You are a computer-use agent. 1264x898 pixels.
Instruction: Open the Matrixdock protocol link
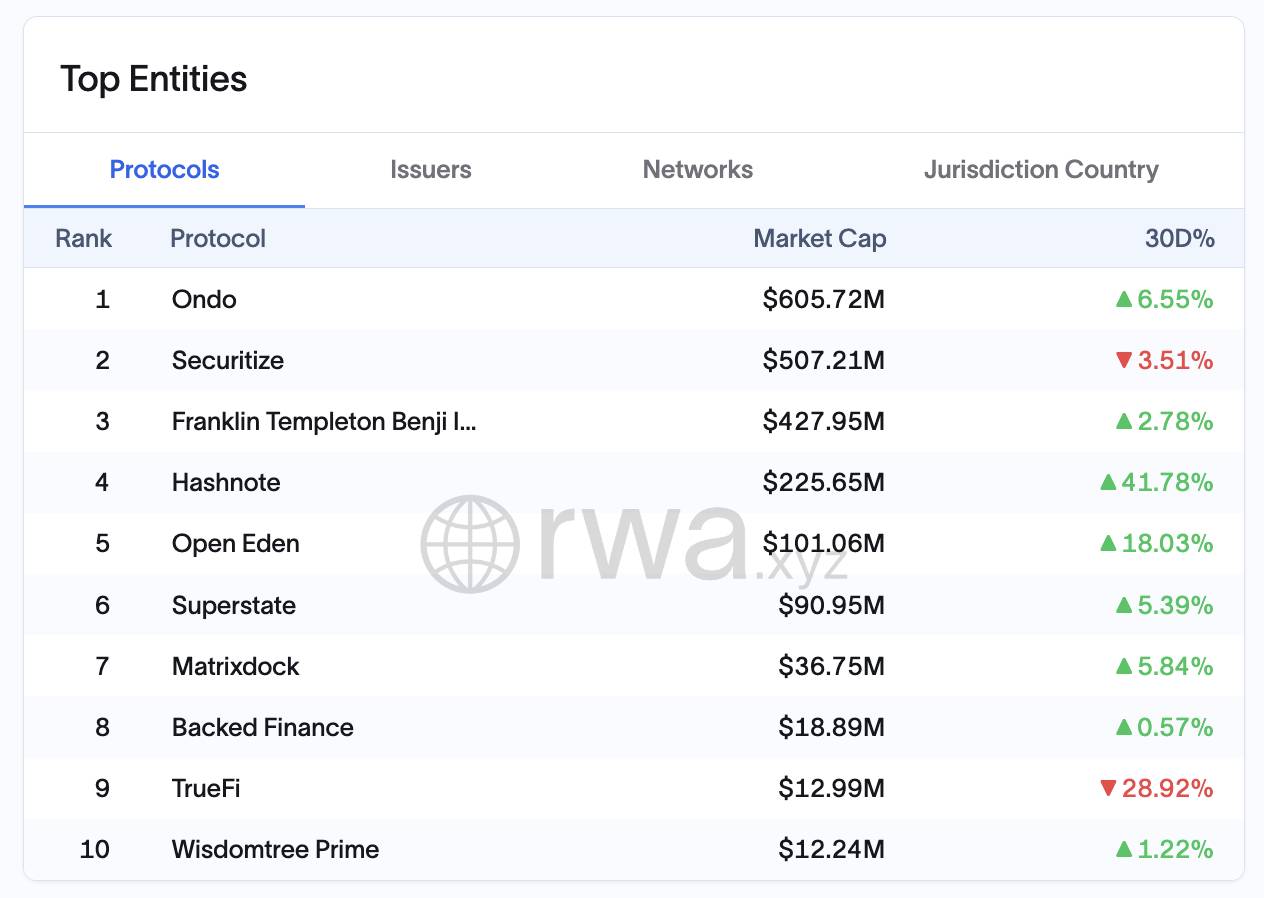pyautogui.click(x=236, y=666)
